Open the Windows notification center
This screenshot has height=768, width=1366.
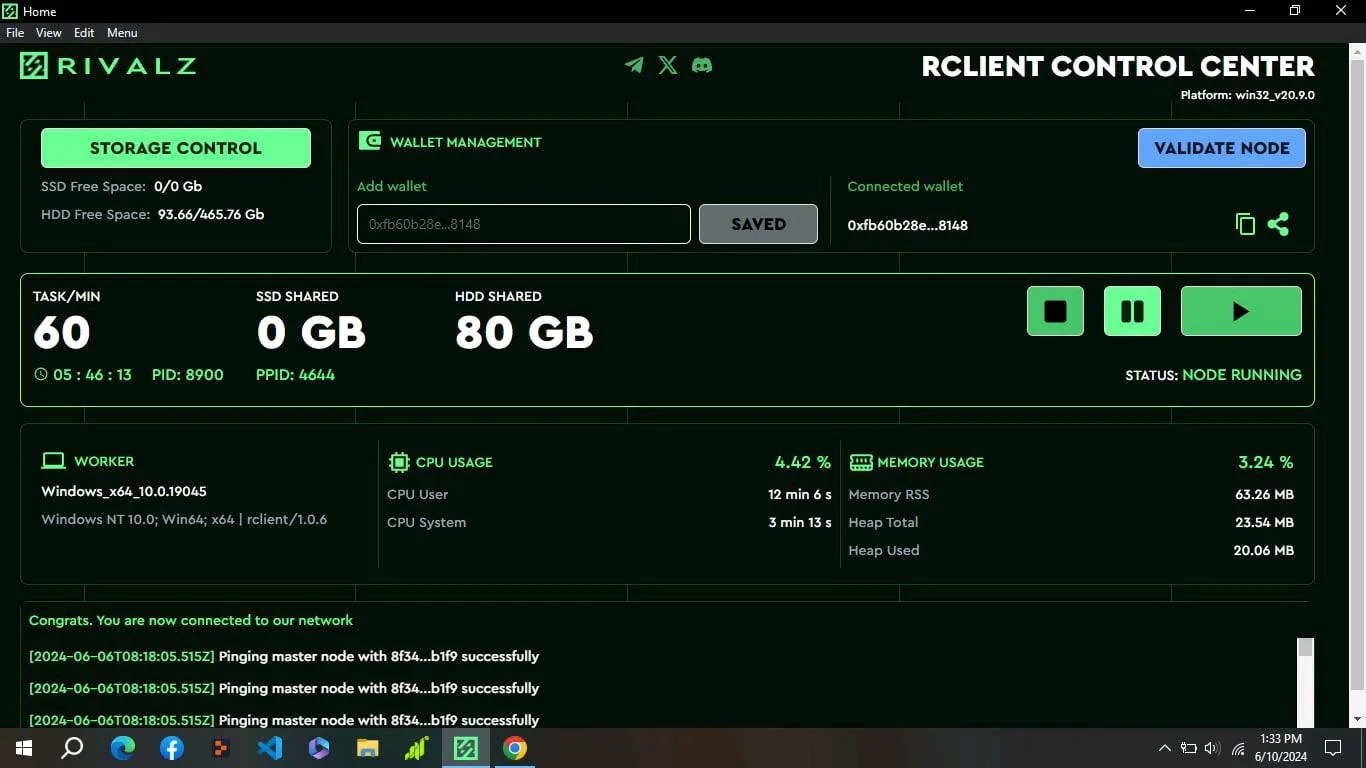pos(1332,748)
